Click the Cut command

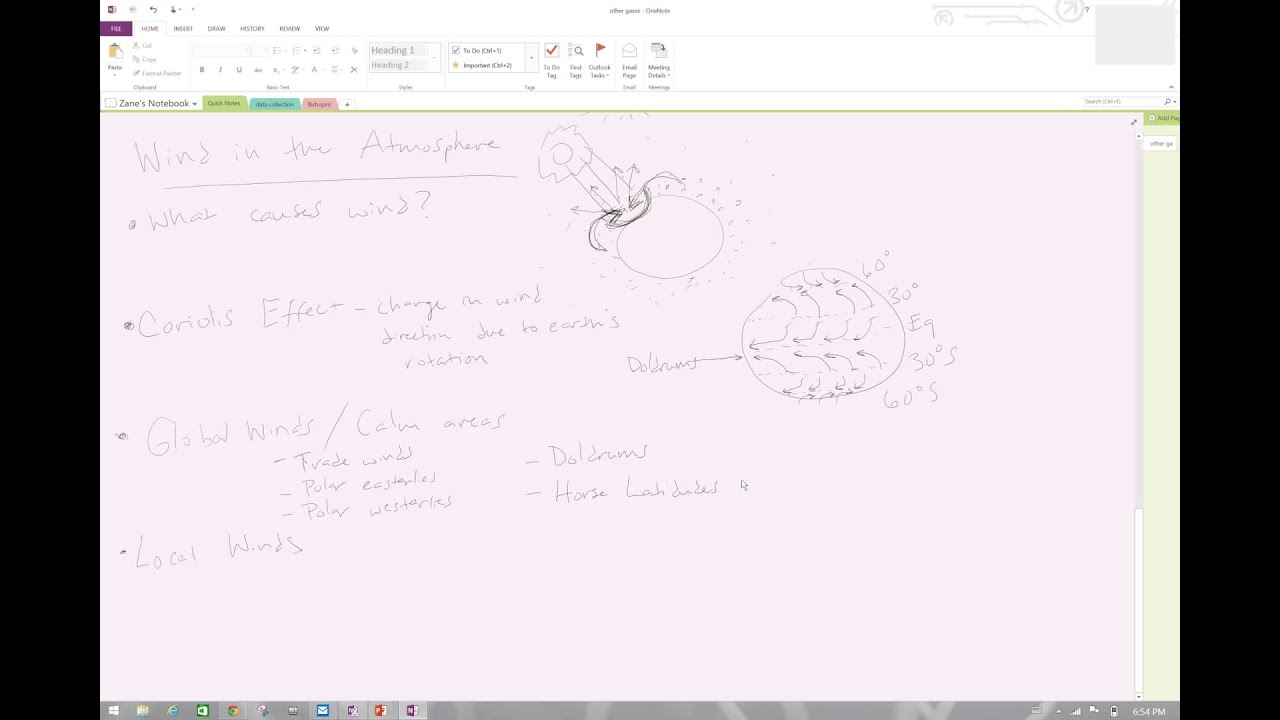(143, 46)
